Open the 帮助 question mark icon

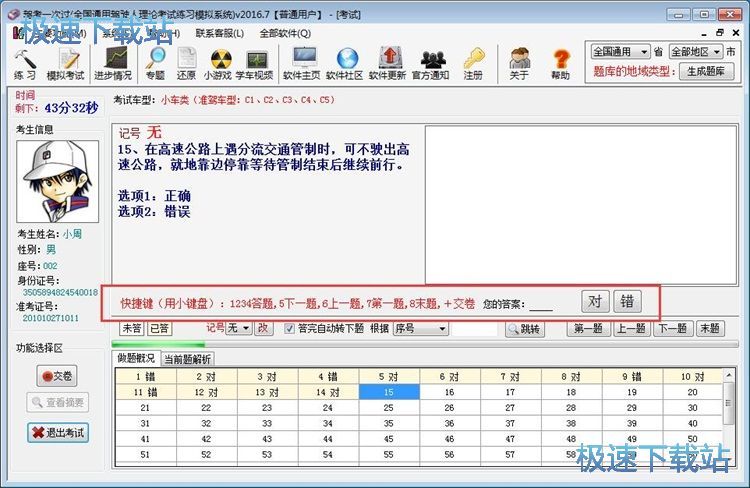click(x=560, y=63)
